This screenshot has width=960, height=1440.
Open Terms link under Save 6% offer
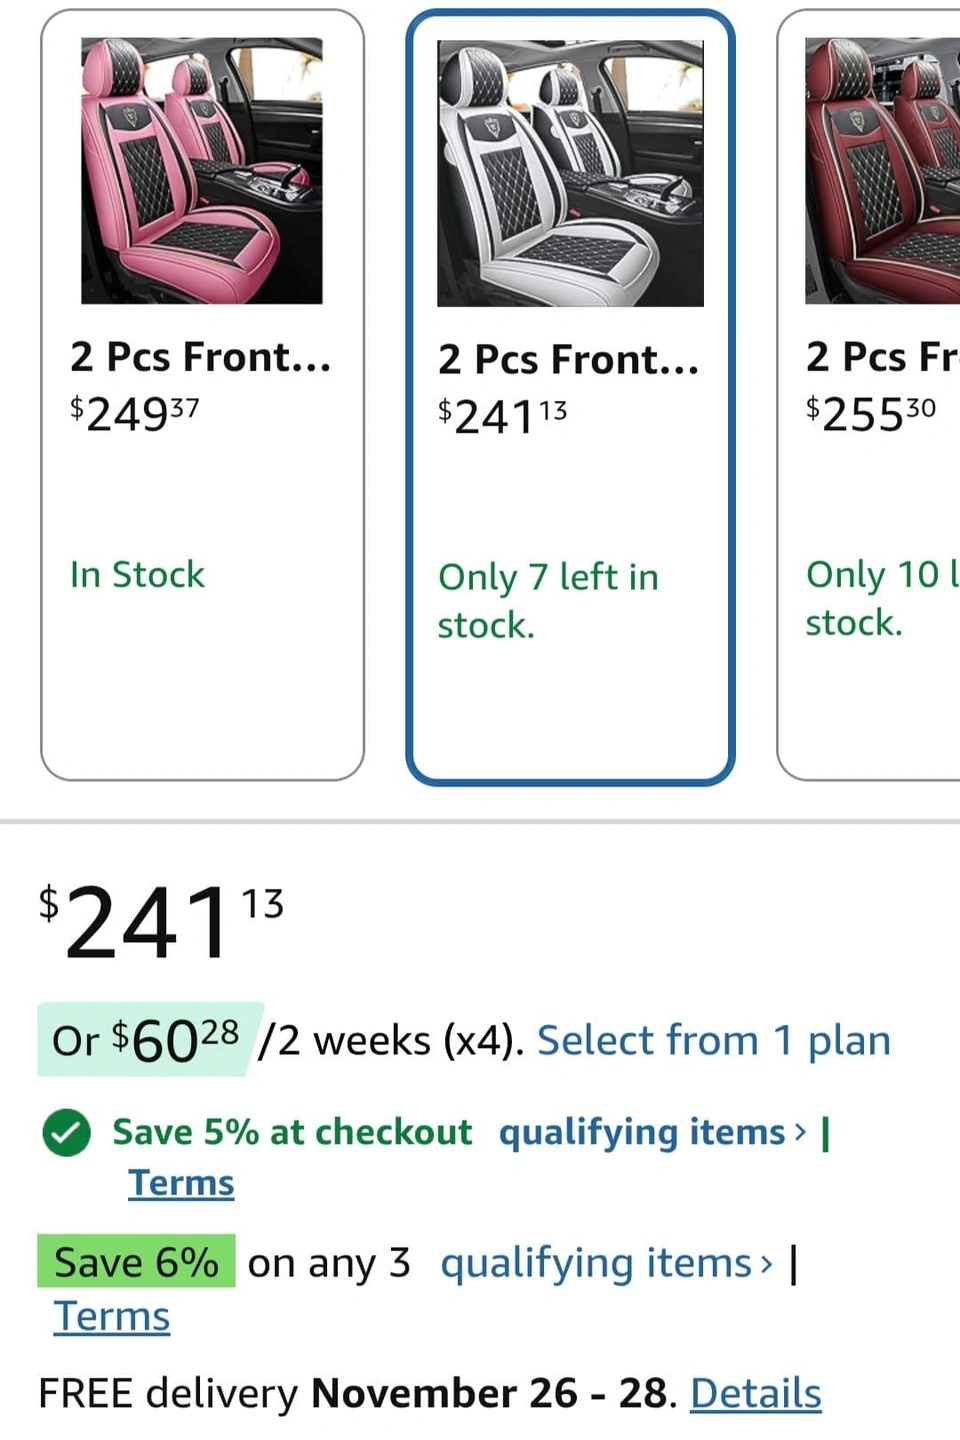pyautogui.click(x=112, y=1316)
